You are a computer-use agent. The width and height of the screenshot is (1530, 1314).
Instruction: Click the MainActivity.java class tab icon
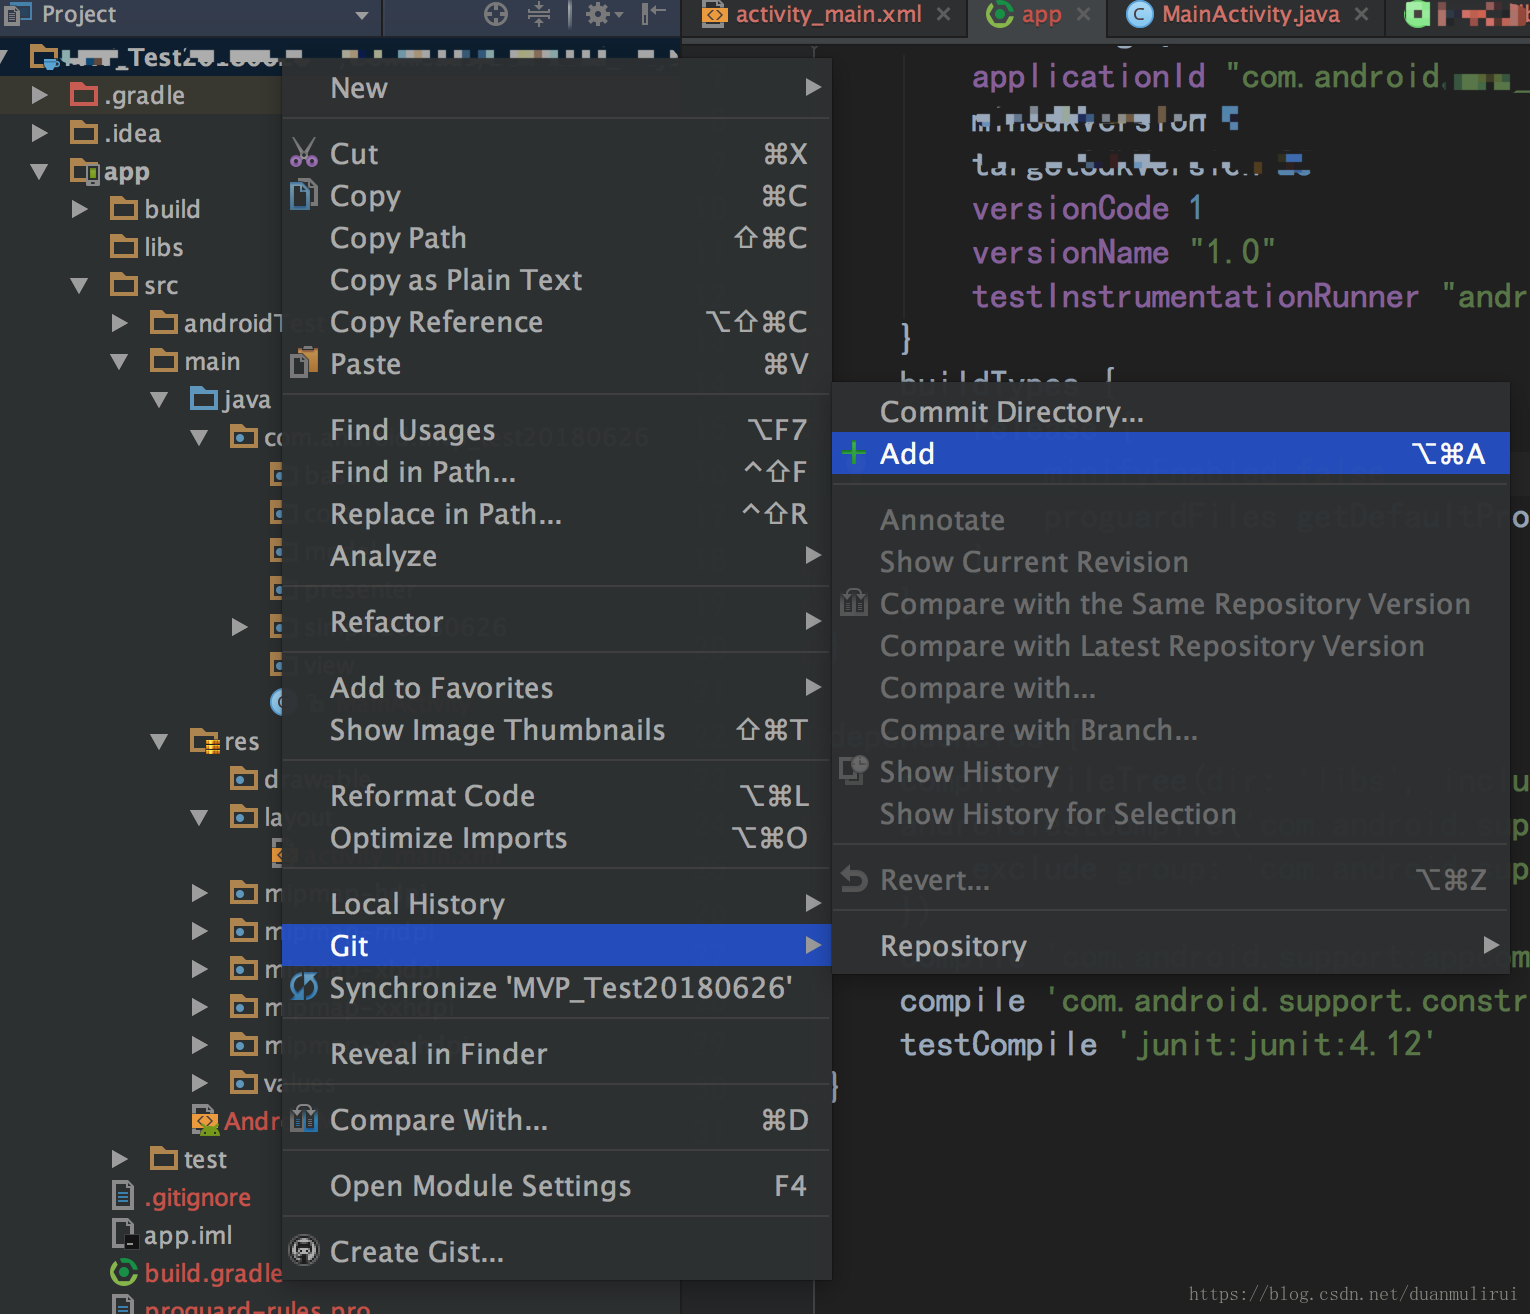tap(1138, 14)
